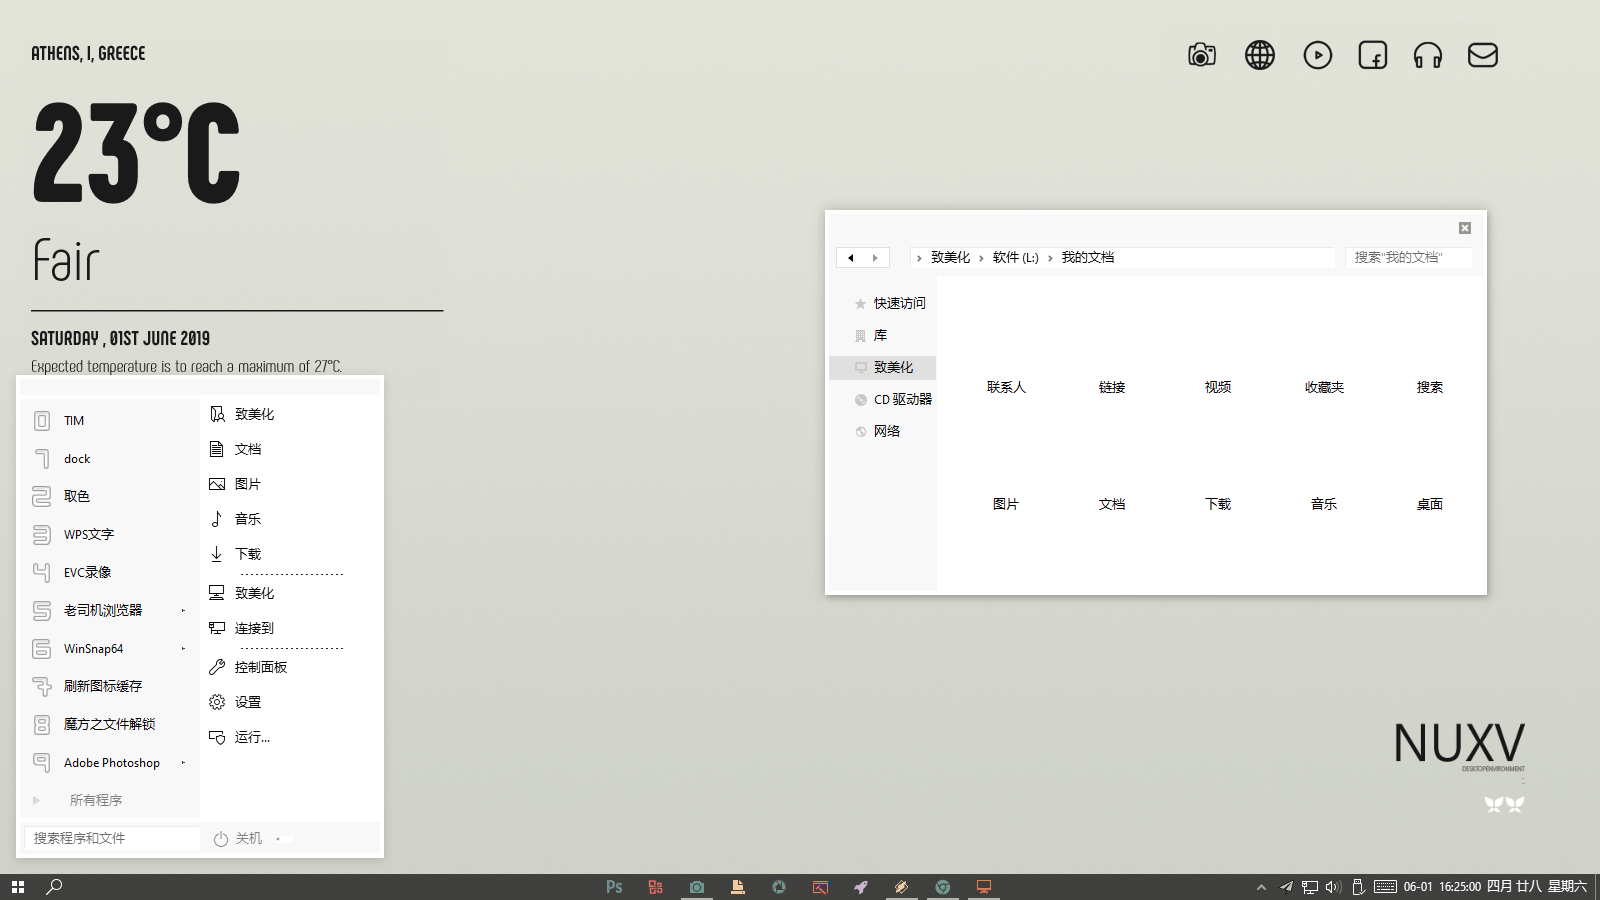Click the 关机 shutdown button

[238, 839]
